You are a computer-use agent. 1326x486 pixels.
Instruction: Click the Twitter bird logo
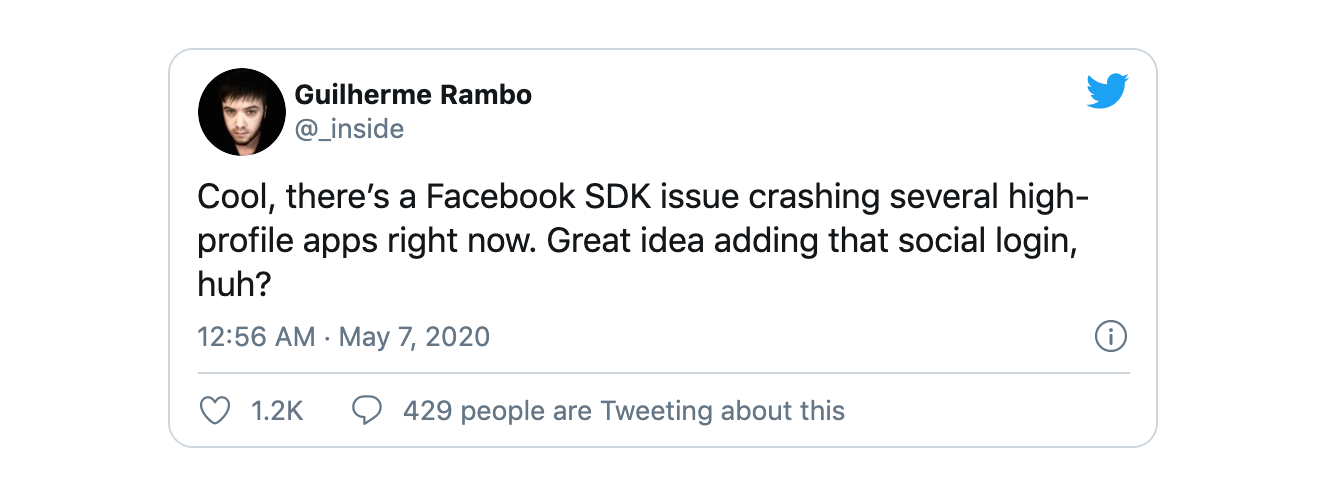pyautogui.click(x=1108, y=91)
